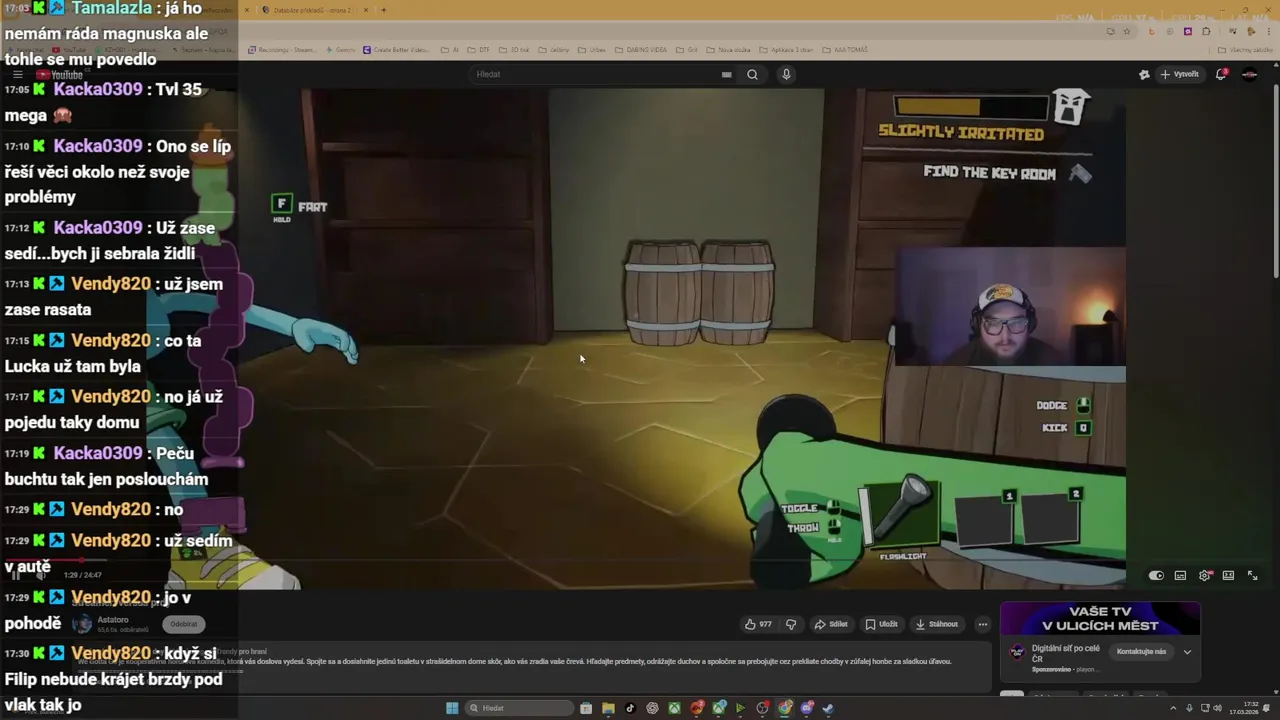
Task: Open the Aplikace 3 stran bookmarks folder
Action: [x=786, y=50]
